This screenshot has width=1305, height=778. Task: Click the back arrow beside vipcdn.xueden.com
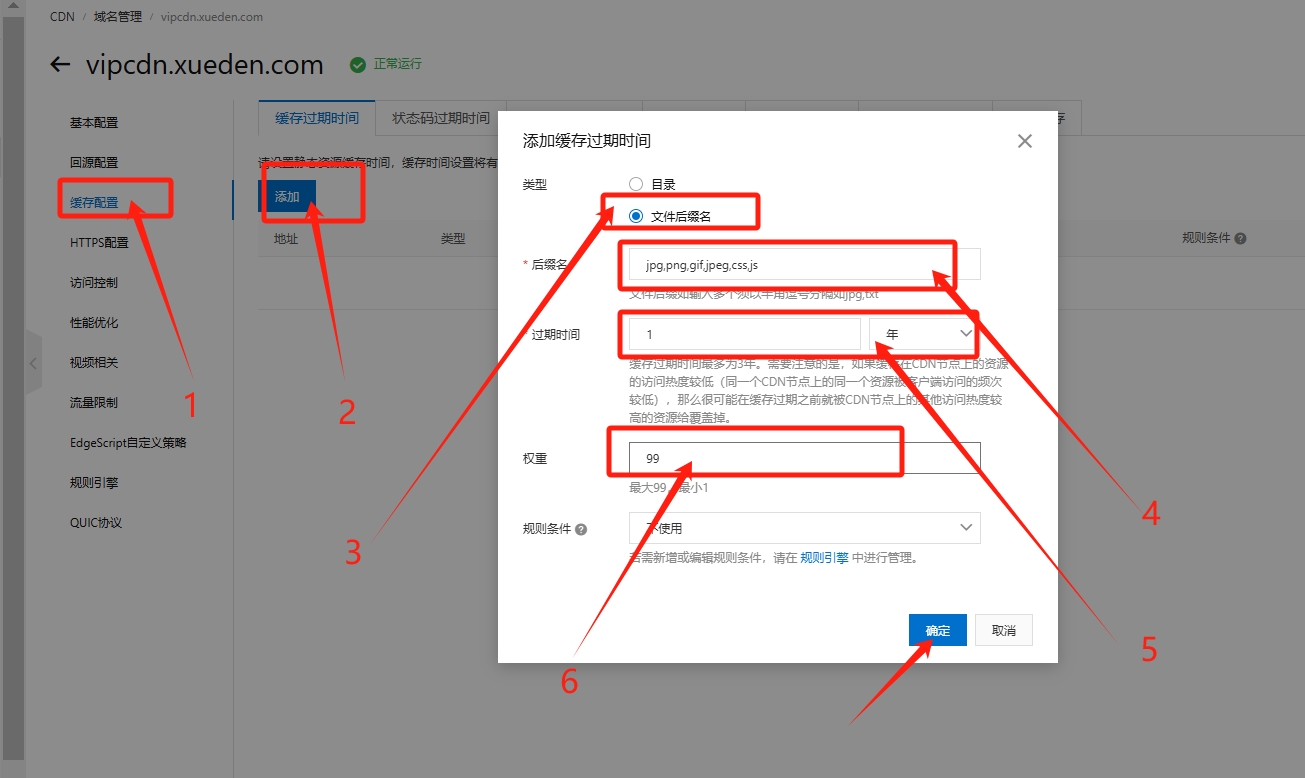60,65
